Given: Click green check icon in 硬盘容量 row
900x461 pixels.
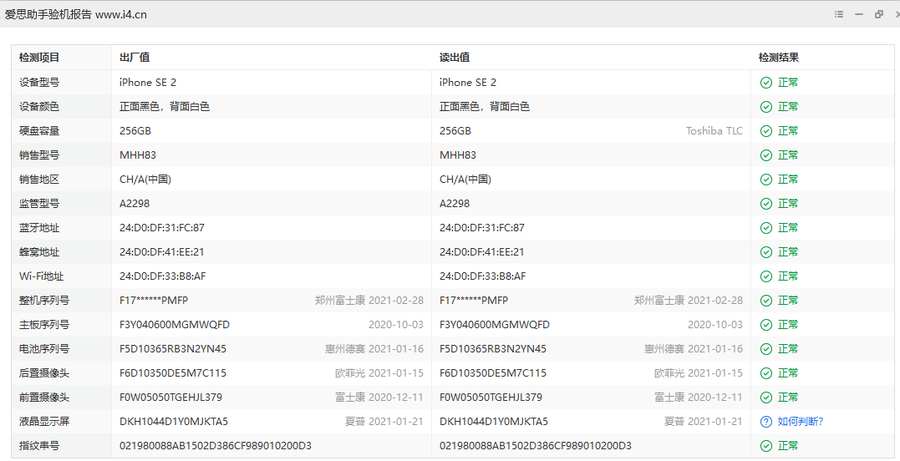Looking at the screenshot, I should tap(766, 131).
